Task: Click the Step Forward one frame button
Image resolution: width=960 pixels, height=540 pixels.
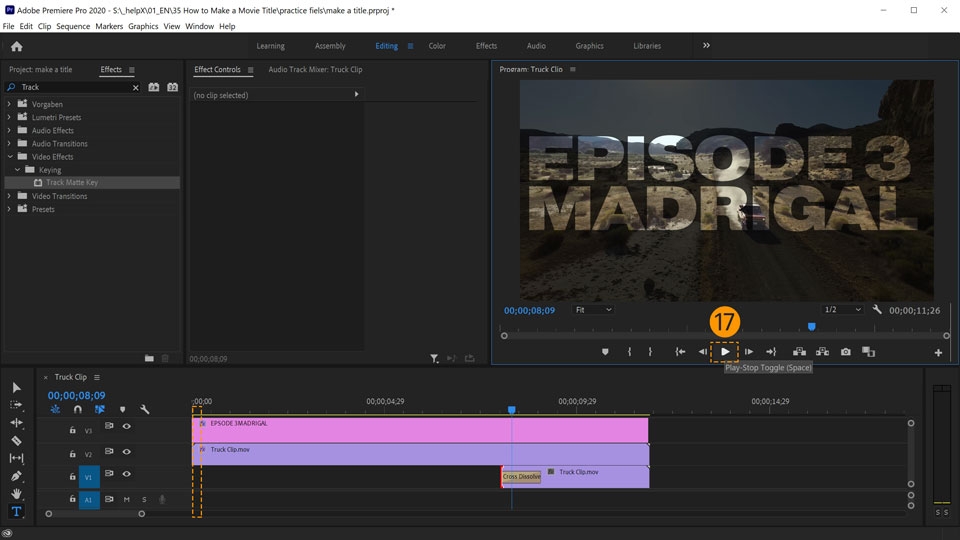Action: [x=748, y=352]
